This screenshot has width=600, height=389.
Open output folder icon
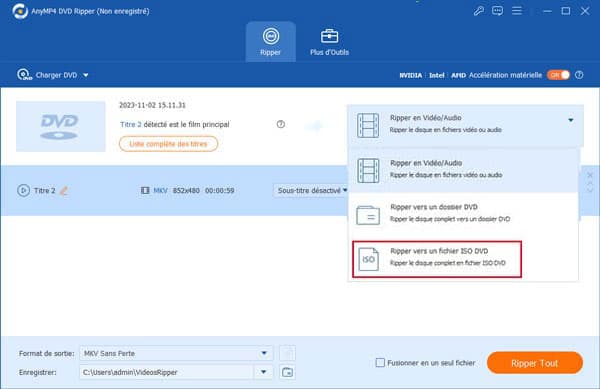coord(287,372)
